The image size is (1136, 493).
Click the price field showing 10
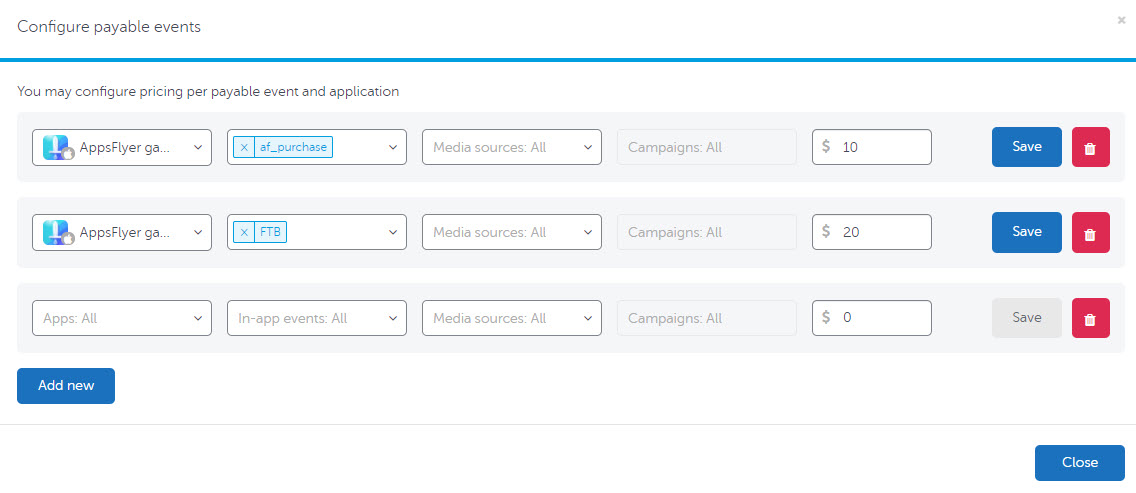882,147
